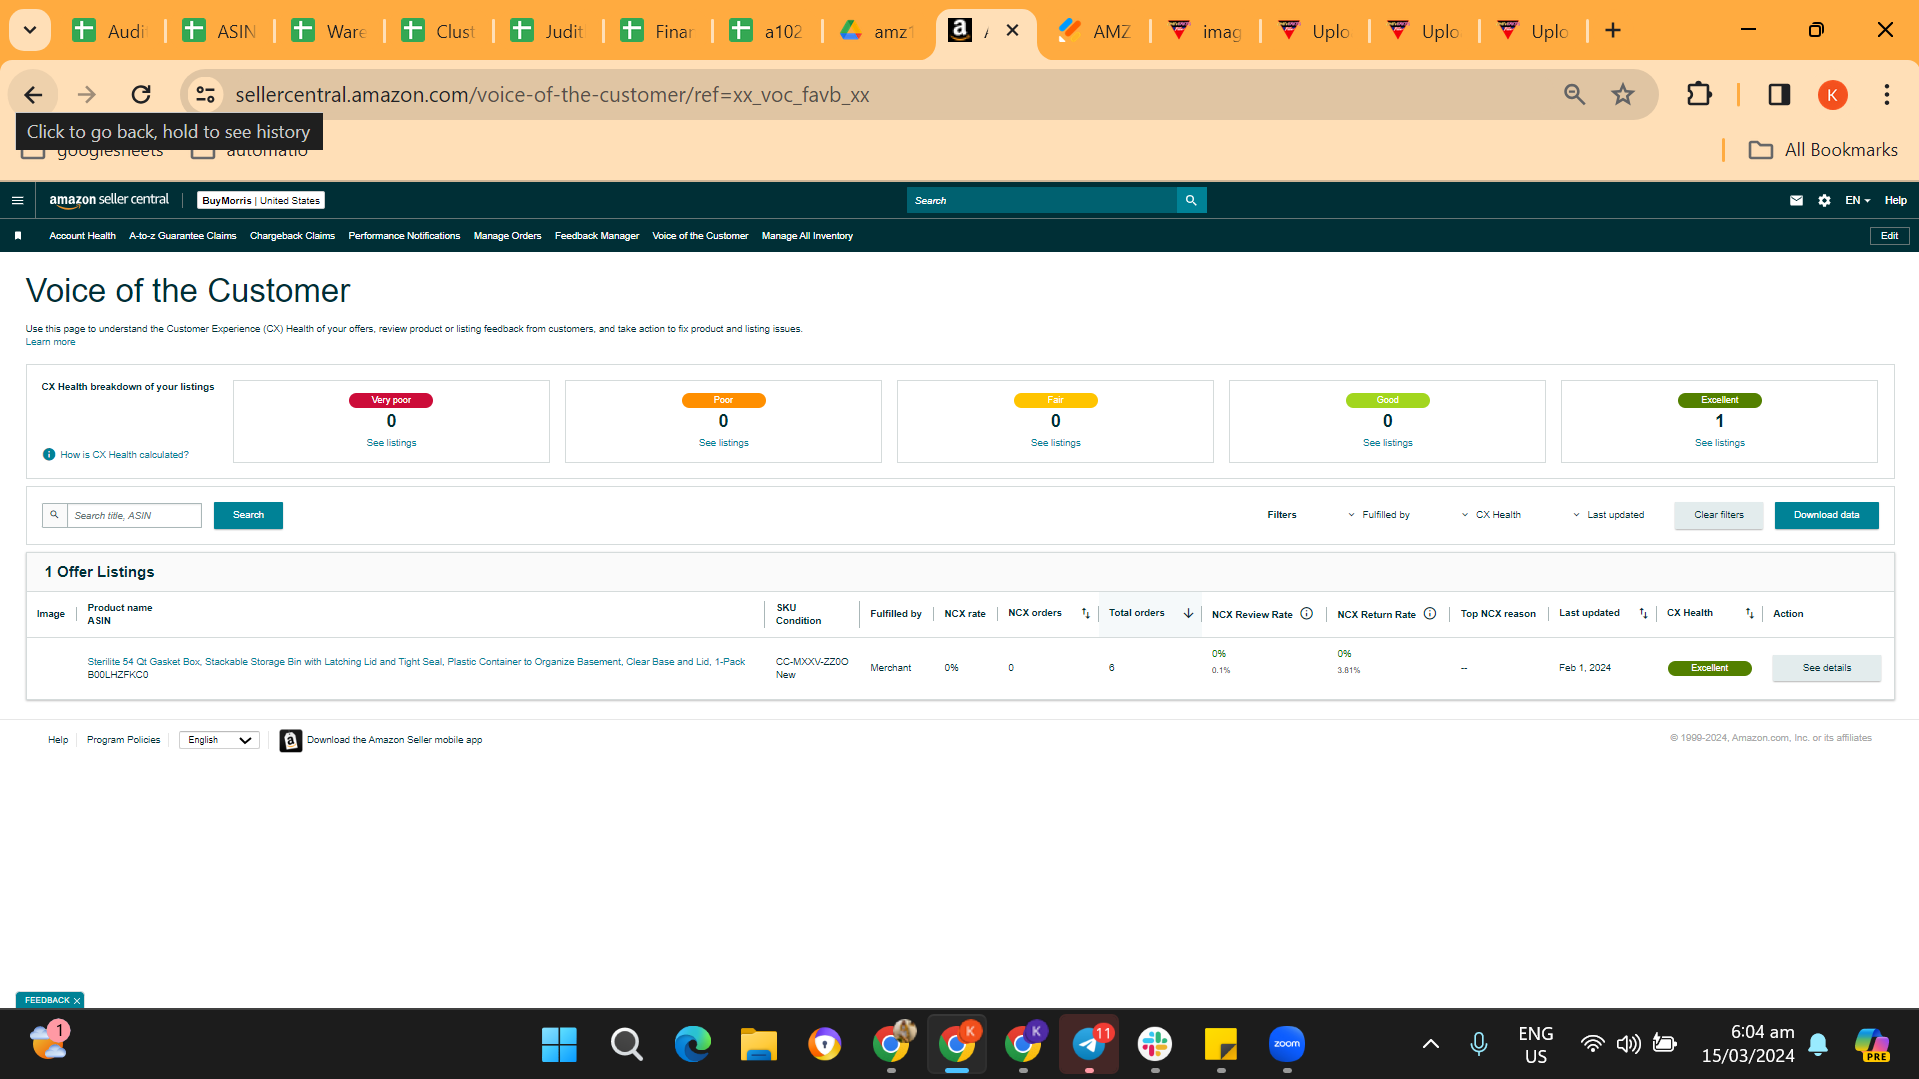Open the settings gear in Seller Central
This screenshot has height=1079, width=1919.
(1824, 200)
